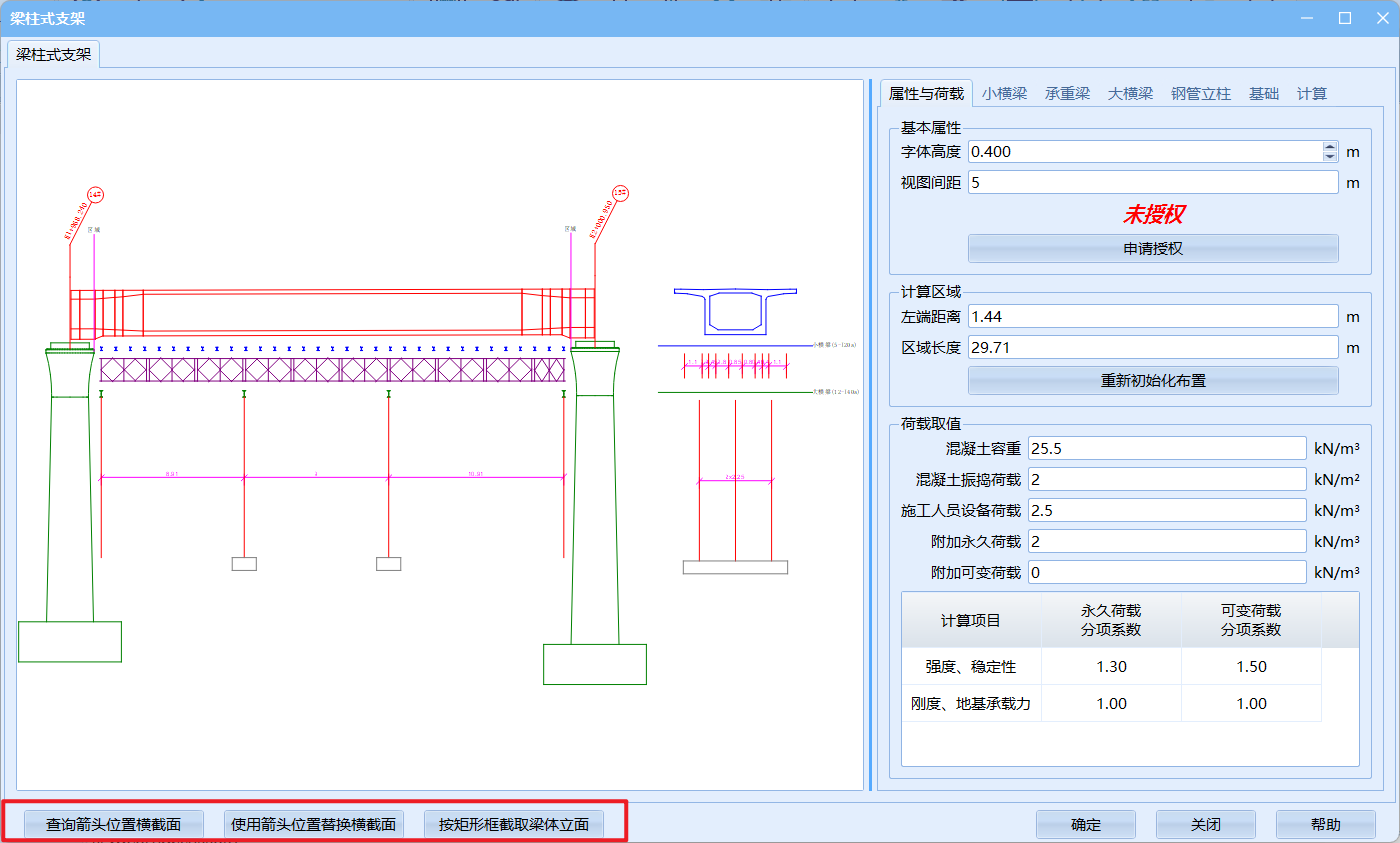Go to the 钢管立柱 tab
This screenshot has width=1400, height=843.
tap(1200, 94)
